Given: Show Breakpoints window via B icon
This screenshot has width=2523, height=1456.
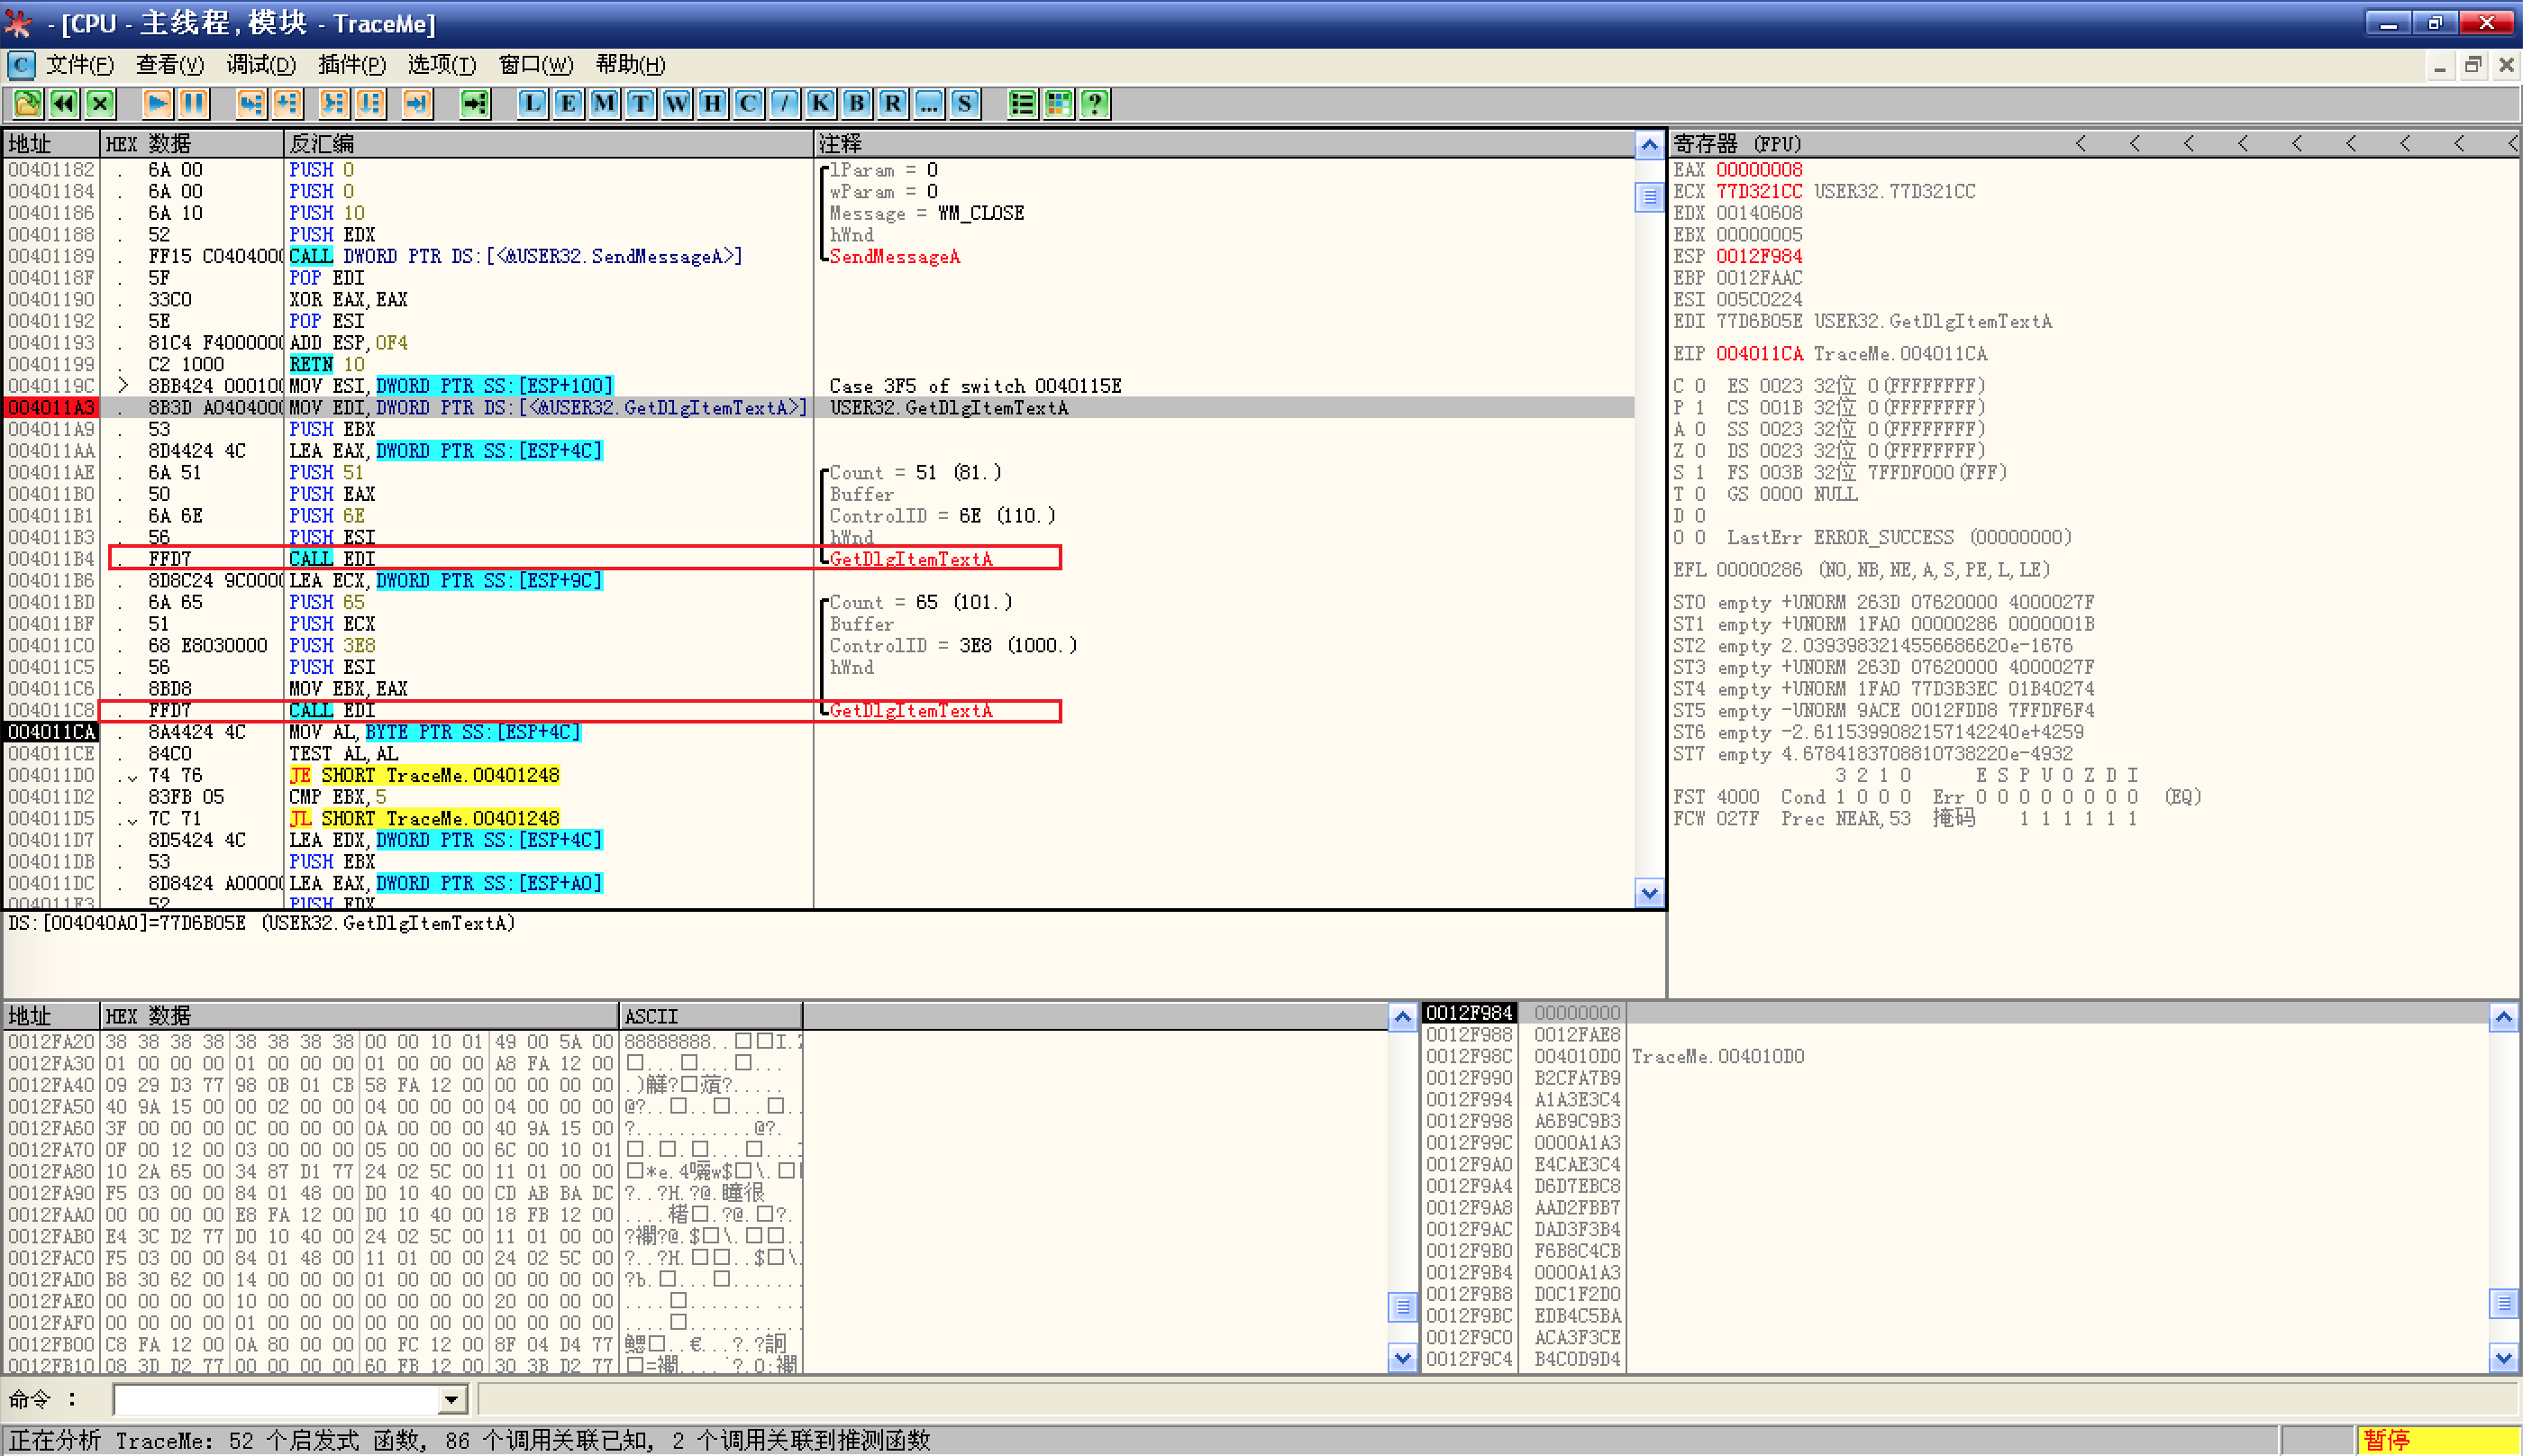Looking at the screenshot, I should (856, 103).
